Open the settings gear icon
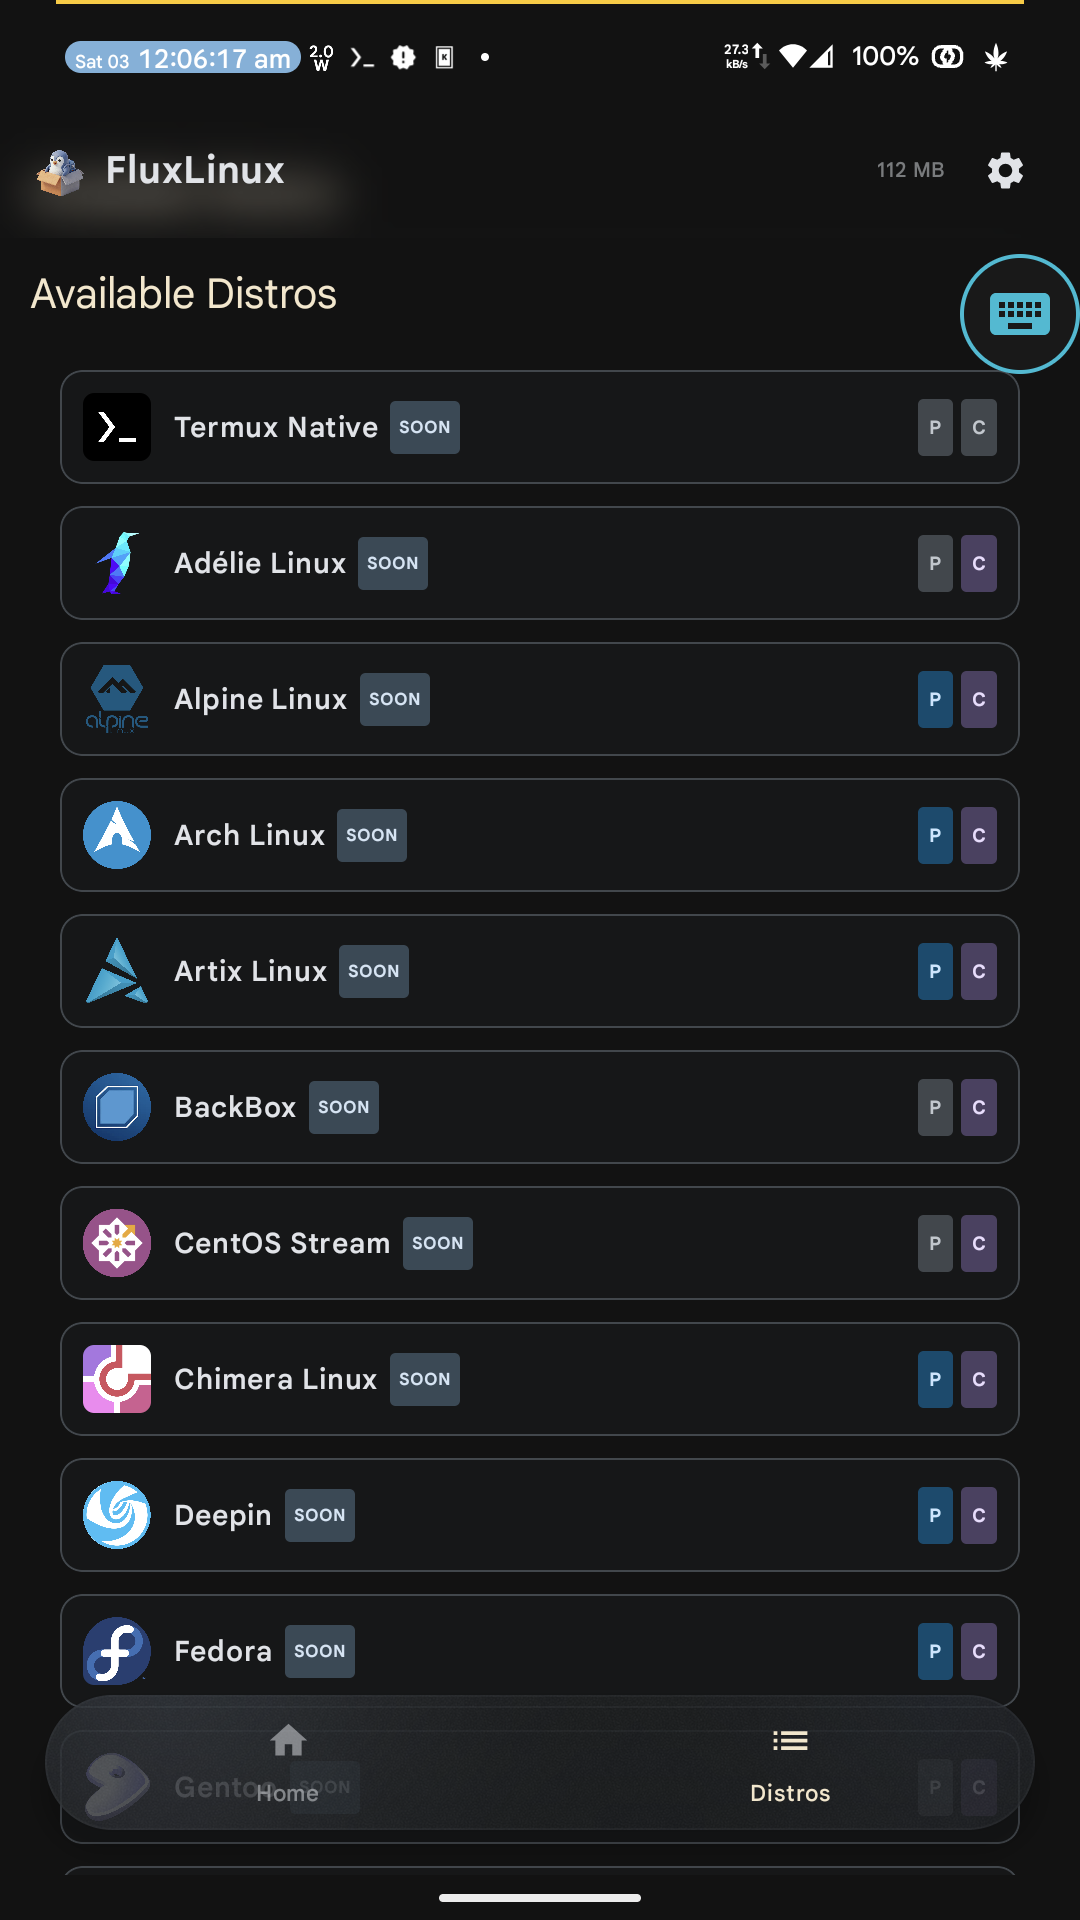 1005,171
